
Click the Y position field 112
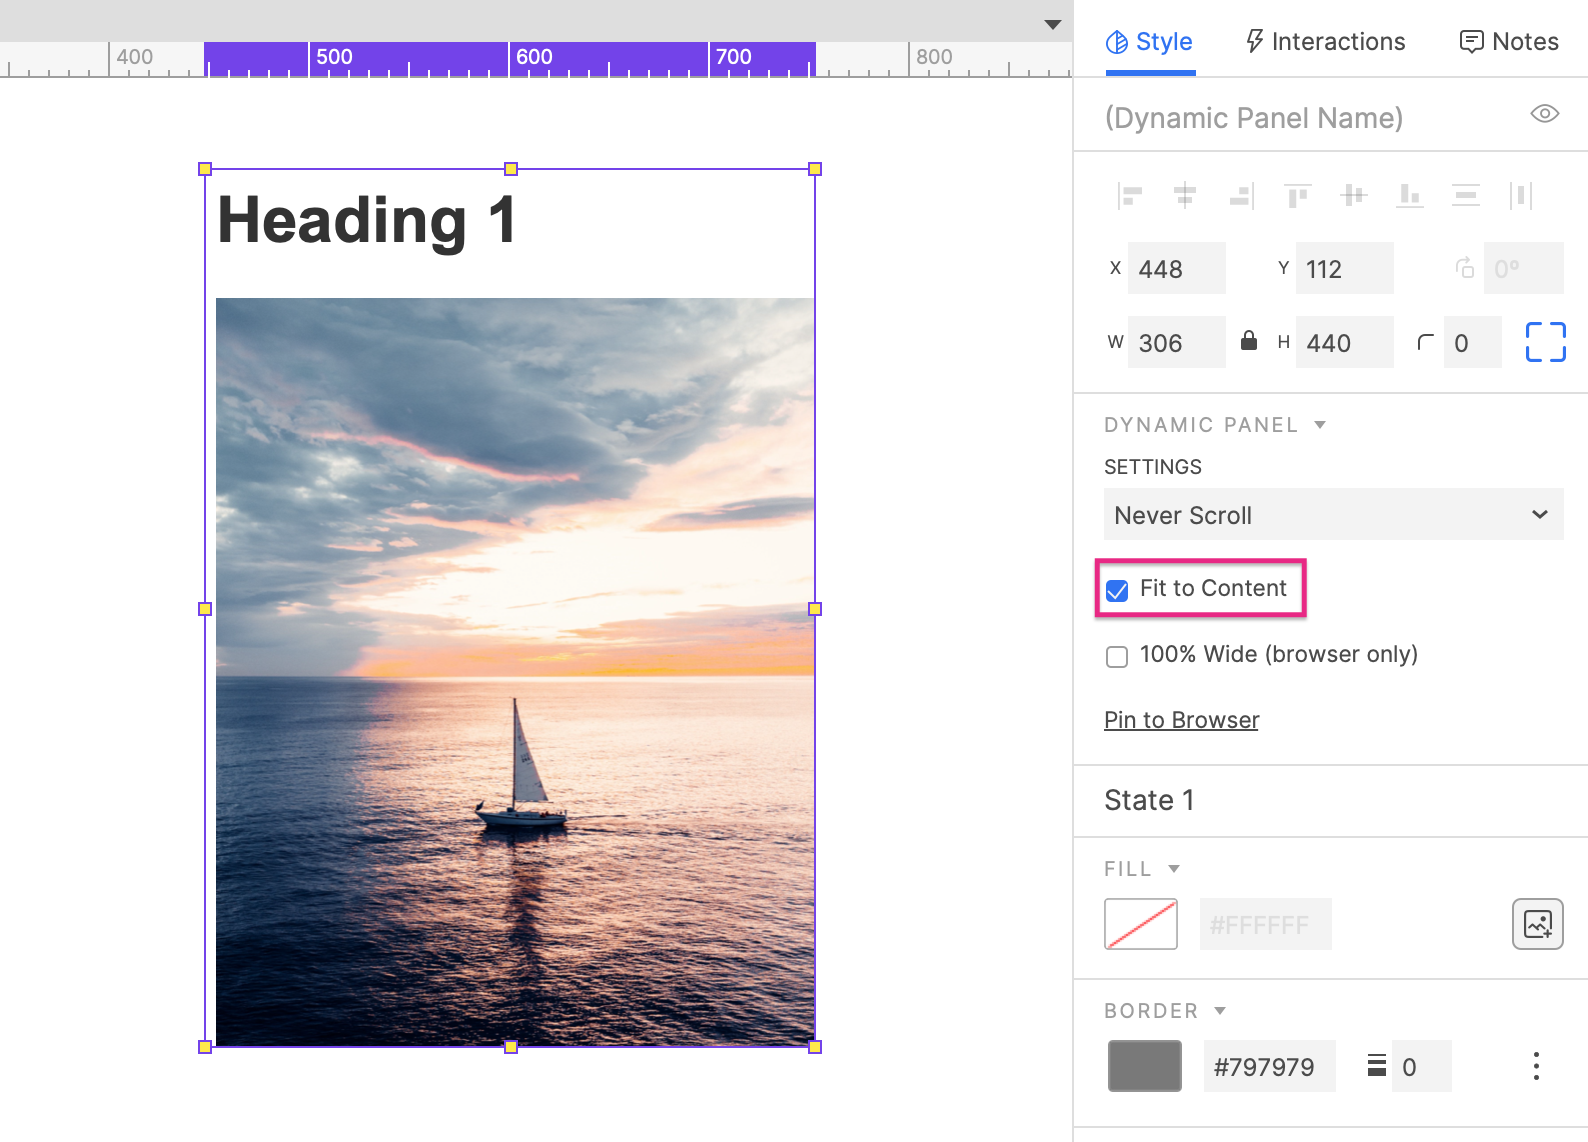[x=1344, y=268]
